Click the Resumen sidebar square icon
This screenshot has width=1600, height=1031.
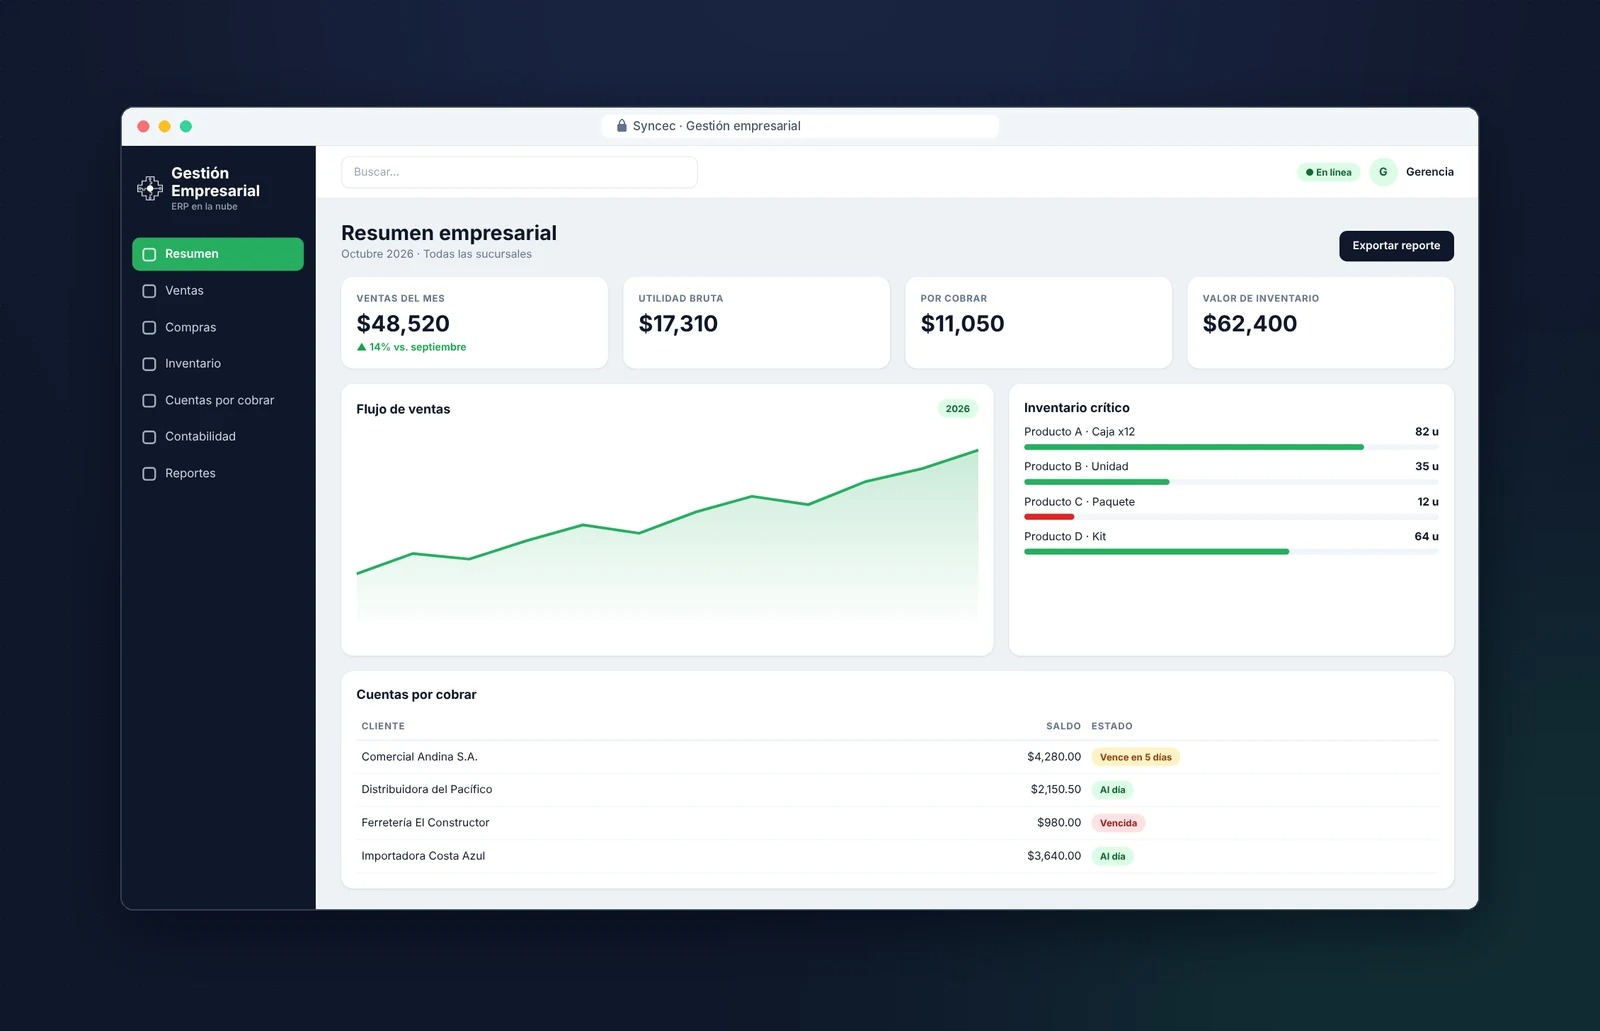[x=149, y=254]
